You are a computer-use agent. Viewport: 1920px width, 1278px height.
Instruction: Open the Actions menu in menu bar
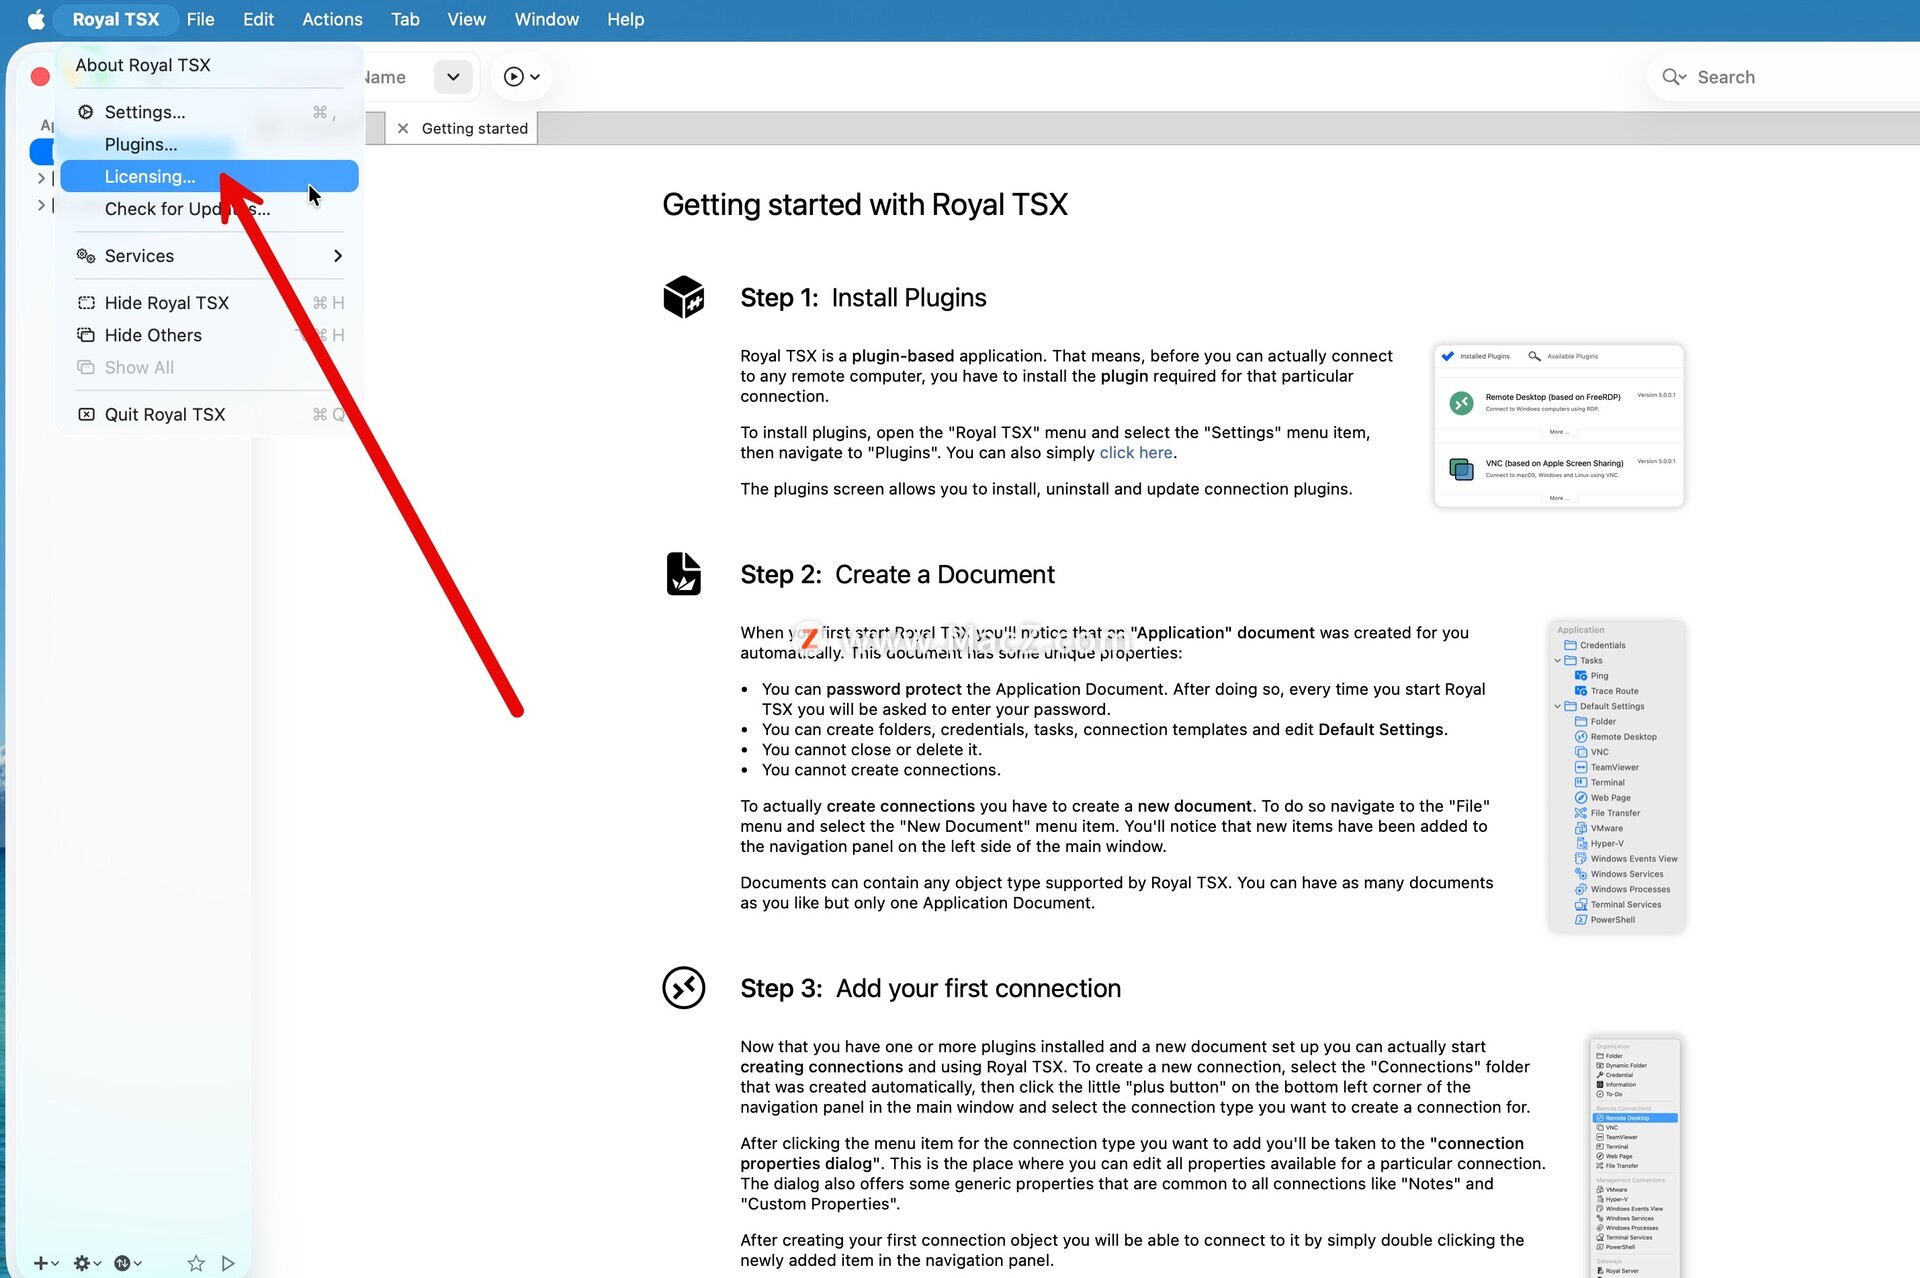click(x=332, y=19)
